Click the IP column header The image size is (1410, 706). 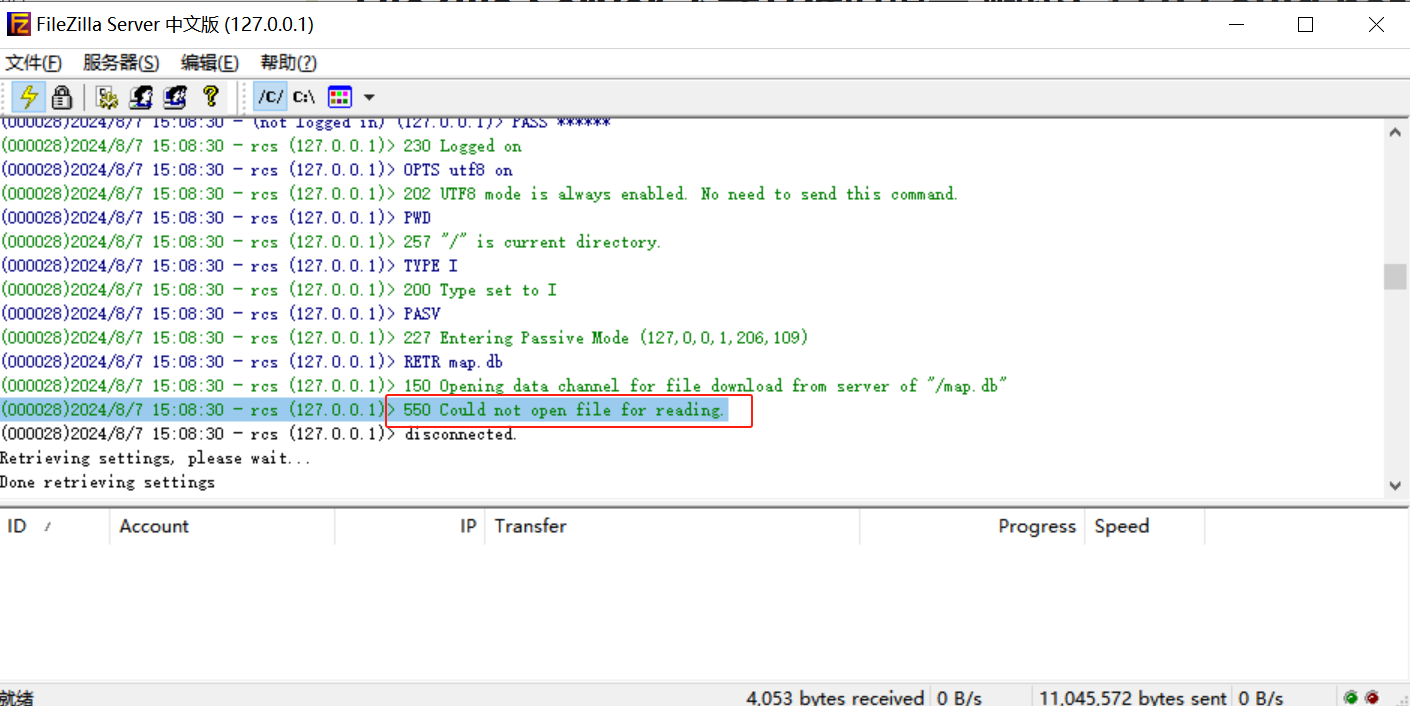click(x=410, y=526)
